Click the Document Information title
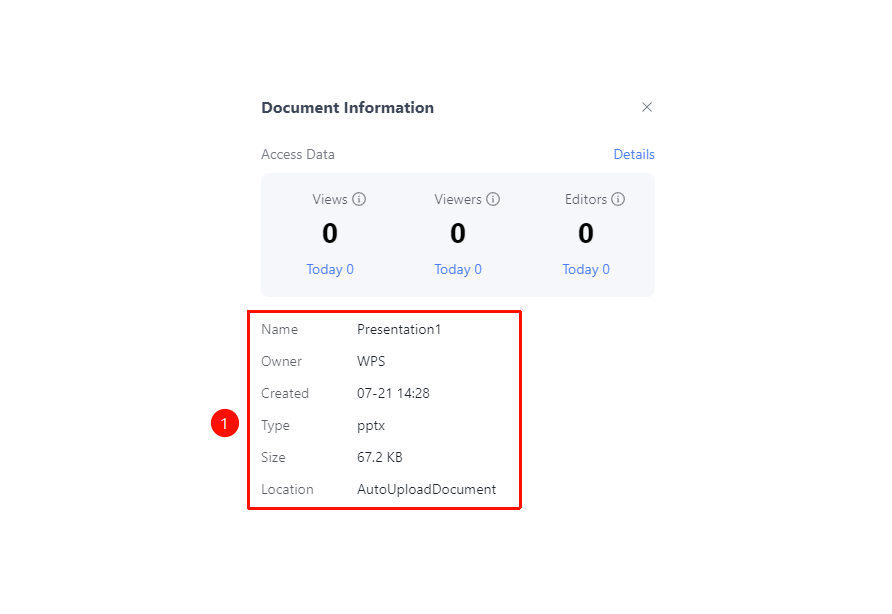The height and width of the screenshot is (614, 892). pos(348,108)
